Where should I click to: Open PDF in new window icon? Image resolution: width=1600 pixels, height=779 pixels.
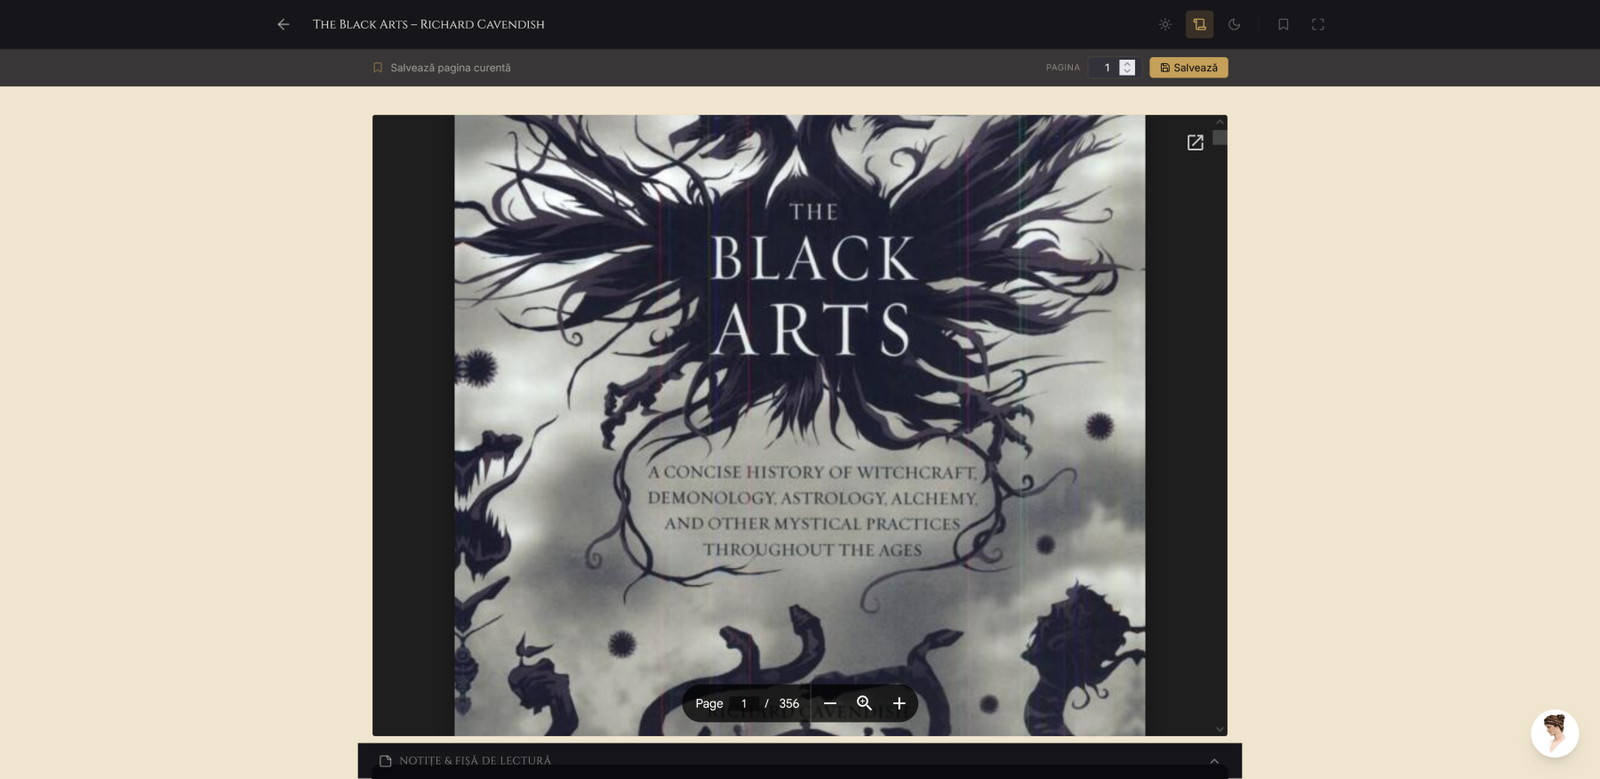tap(1195, 143)
